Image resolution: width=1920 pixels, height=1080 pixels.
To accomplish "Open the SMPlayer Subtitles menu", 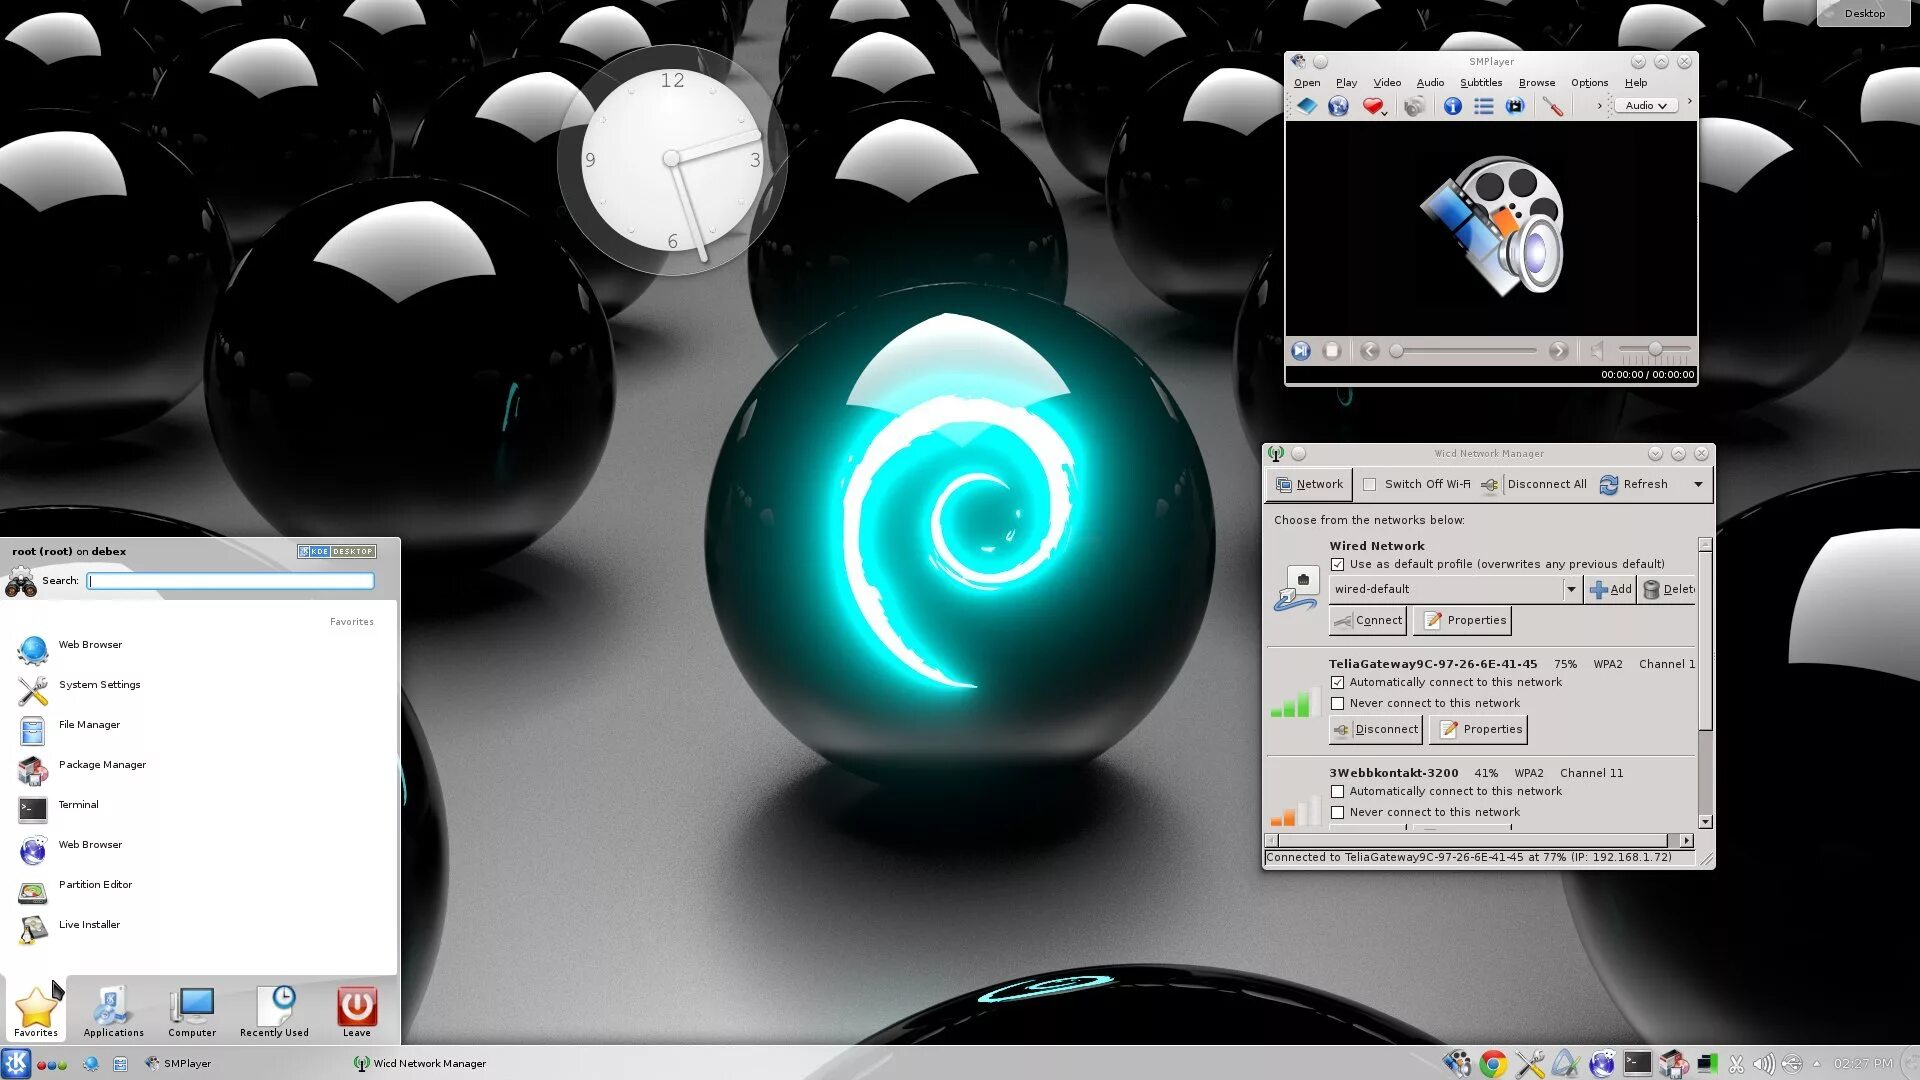I will 1480,83.
